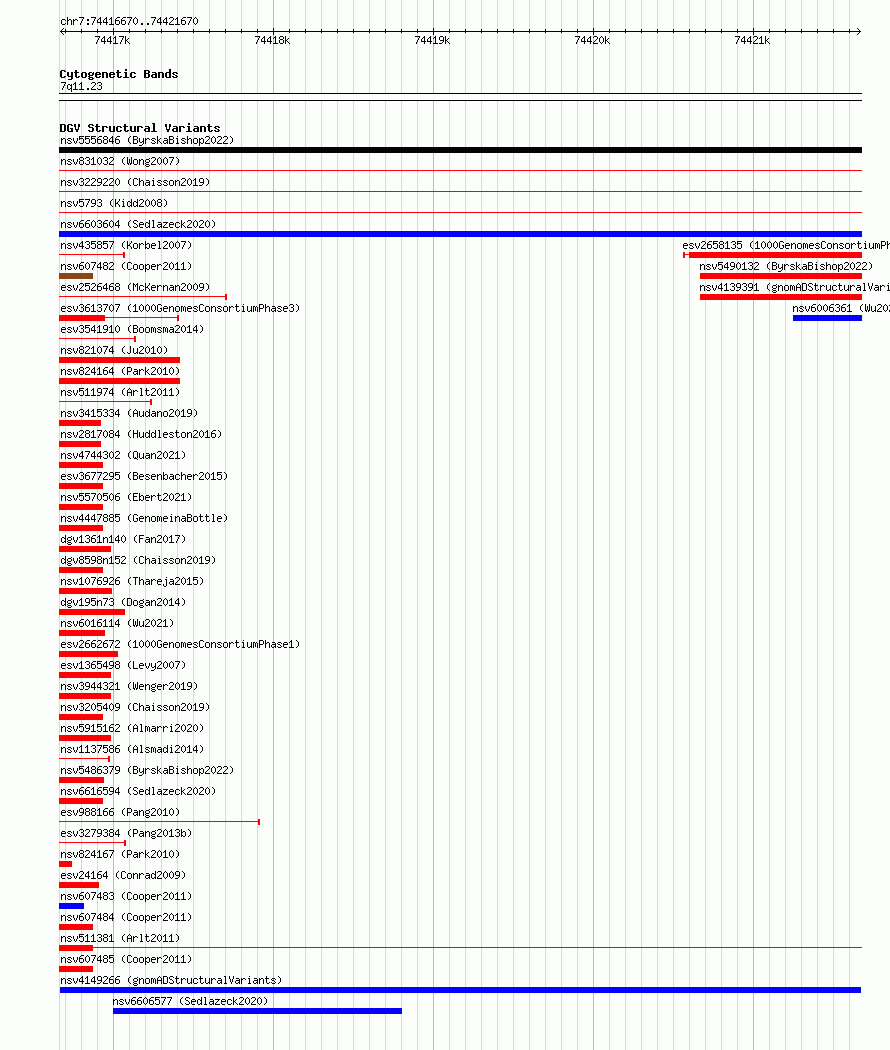Click the DGV Structural Variants track title

tap(140, 127)
